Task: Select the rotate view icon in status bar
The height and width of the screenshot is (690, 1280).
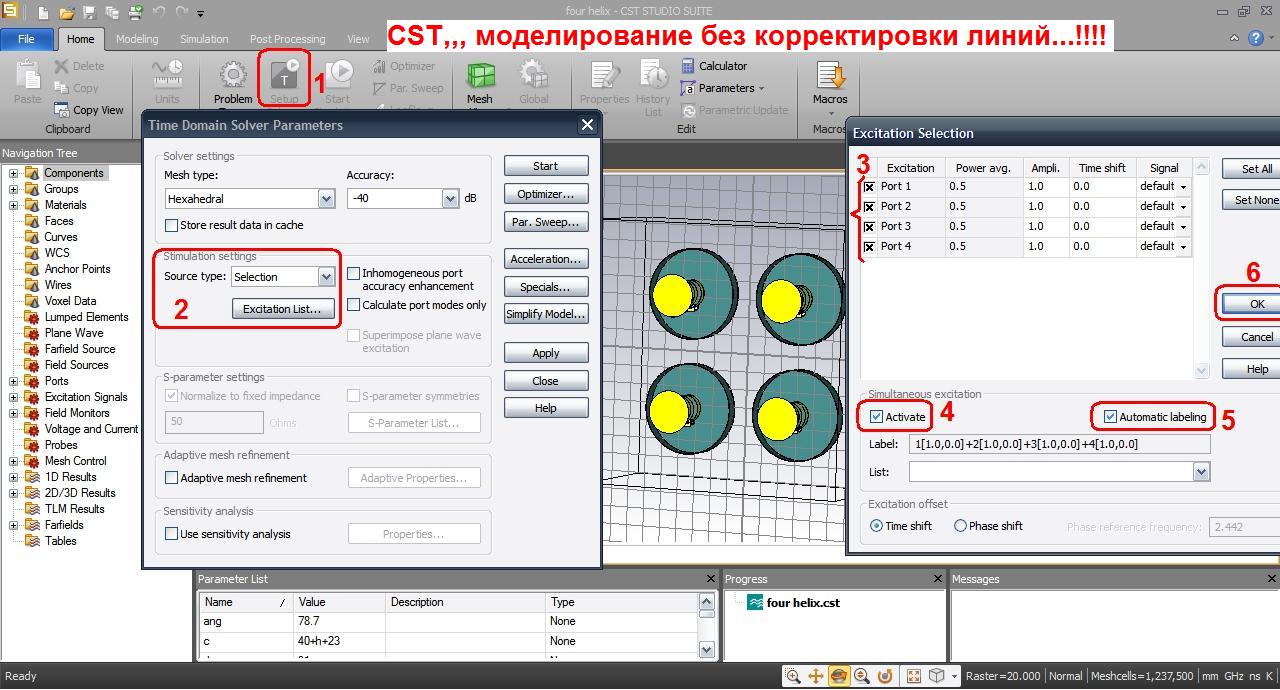Action: click(x=839, y=676)
